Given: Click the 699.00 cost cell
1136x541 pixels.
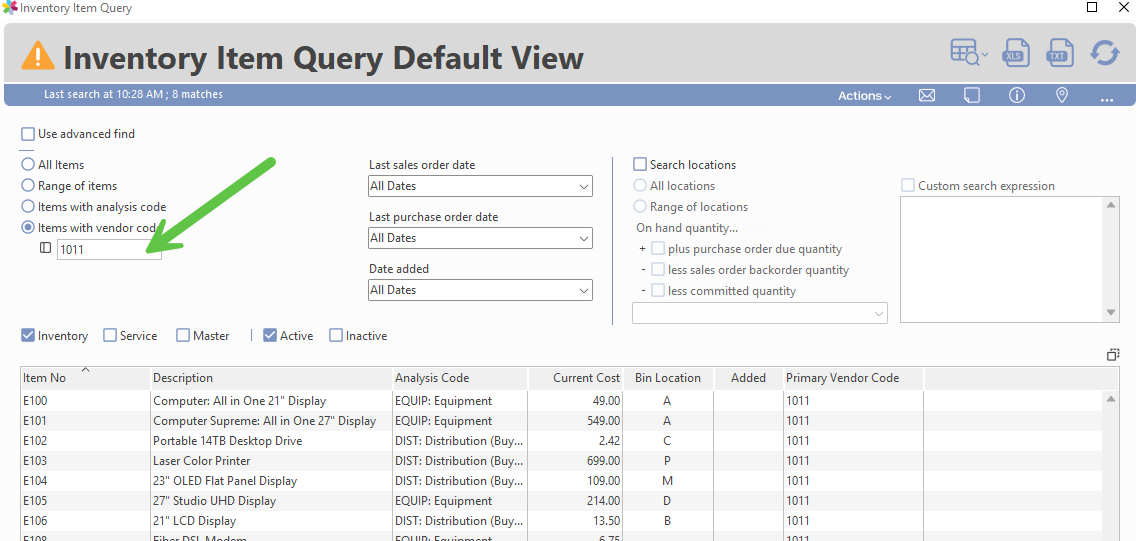Looking at the screenshot, I should tap(575, 461).
